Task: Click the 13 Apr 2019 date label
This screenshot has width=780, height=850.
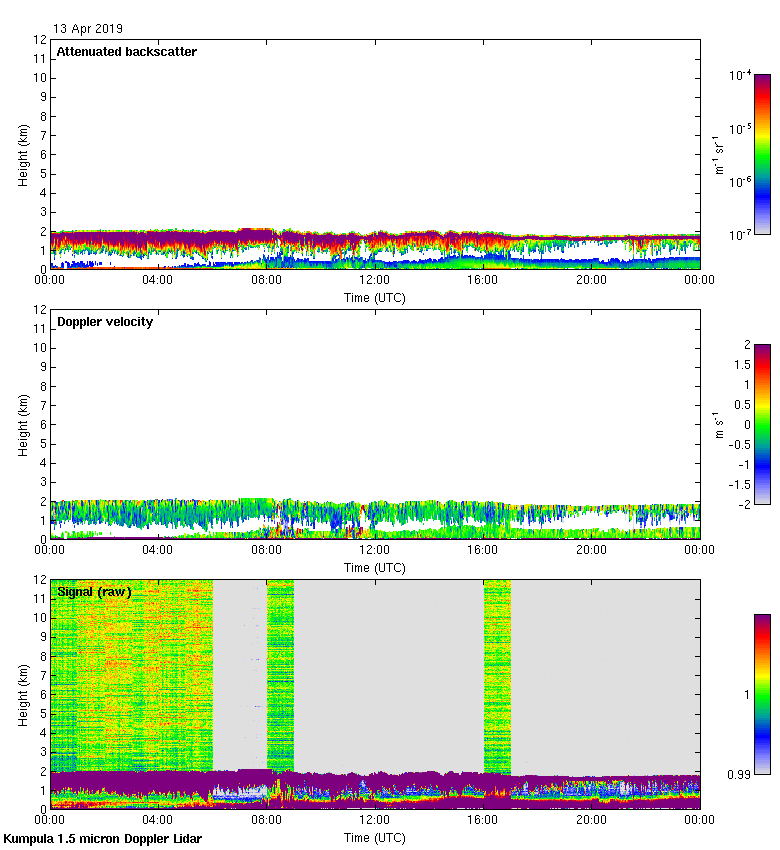Action: point(89,29)
